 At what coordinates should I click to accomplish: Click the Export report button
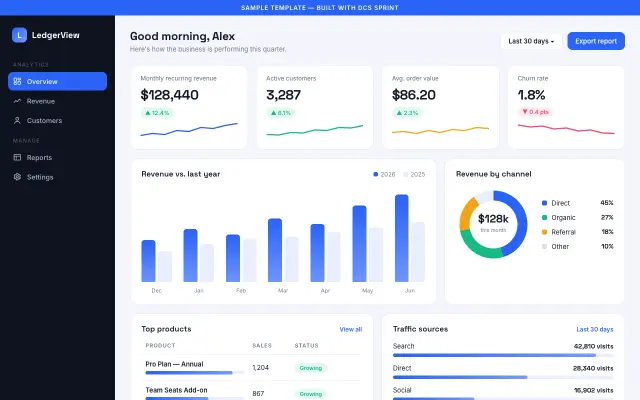click(596, 41)
